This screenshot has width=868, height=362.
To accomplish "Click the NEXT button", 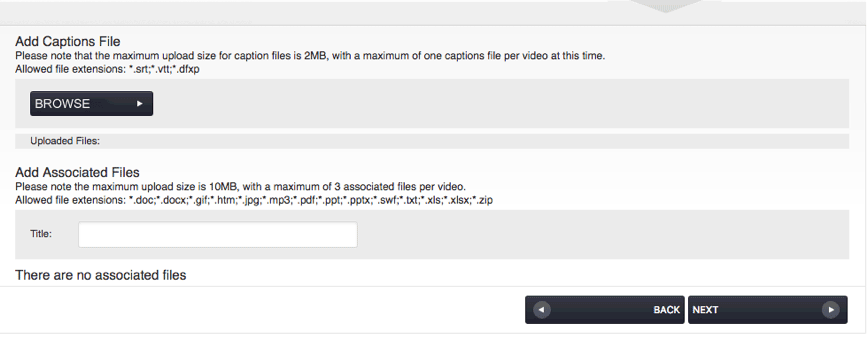I will point(768,310).
